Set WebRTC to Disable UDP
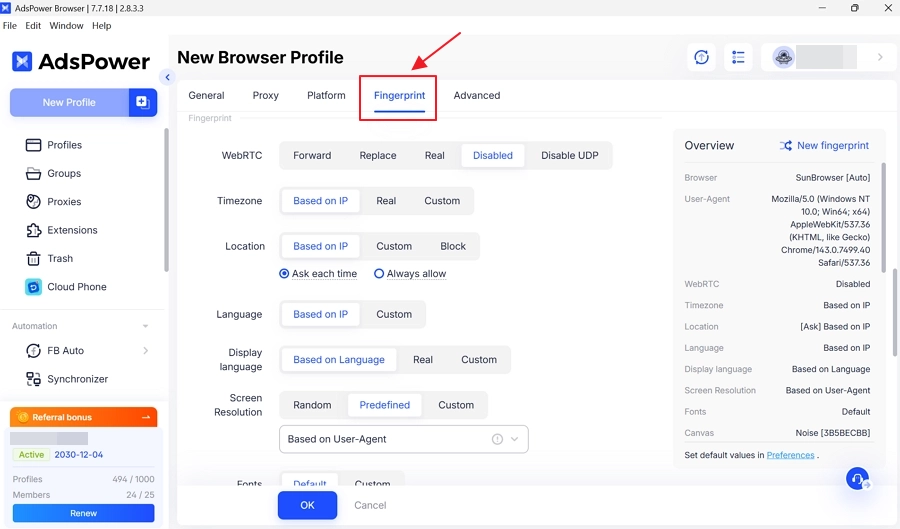Image resolution: width=900 pixels, height=529 pixels. (569, 155)
